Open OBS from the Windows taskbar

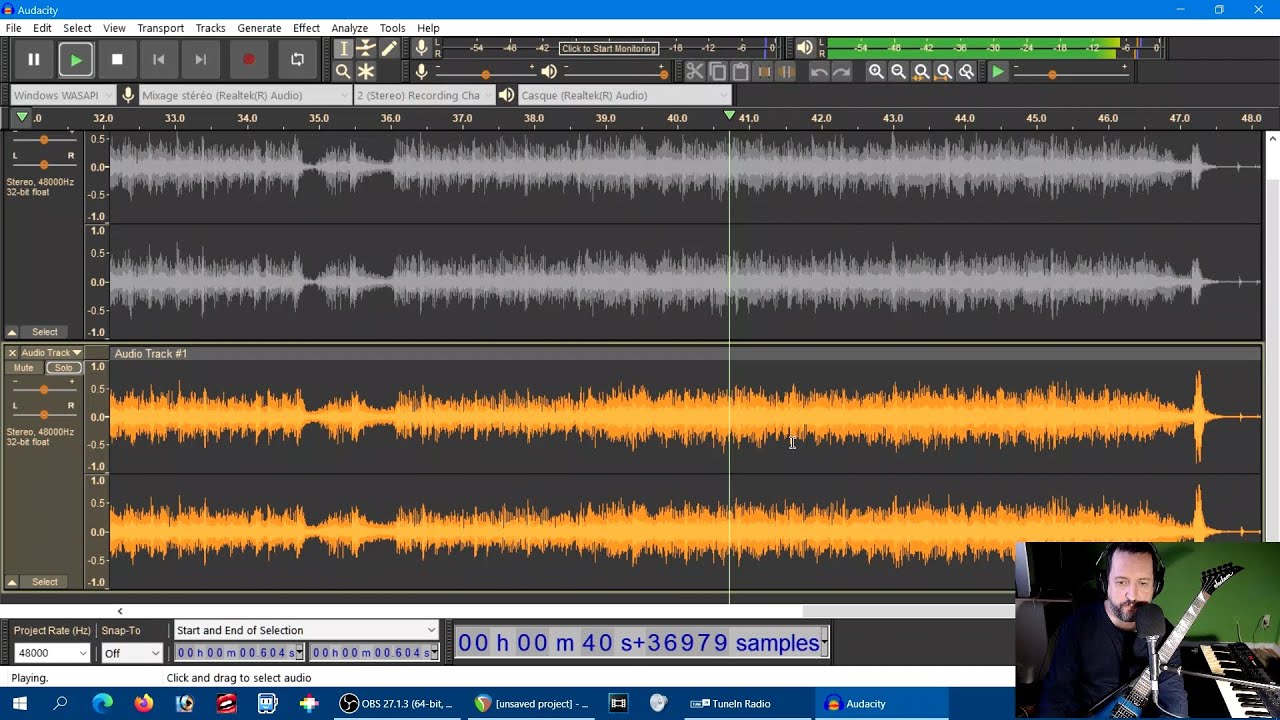click(x=396, y=704)
